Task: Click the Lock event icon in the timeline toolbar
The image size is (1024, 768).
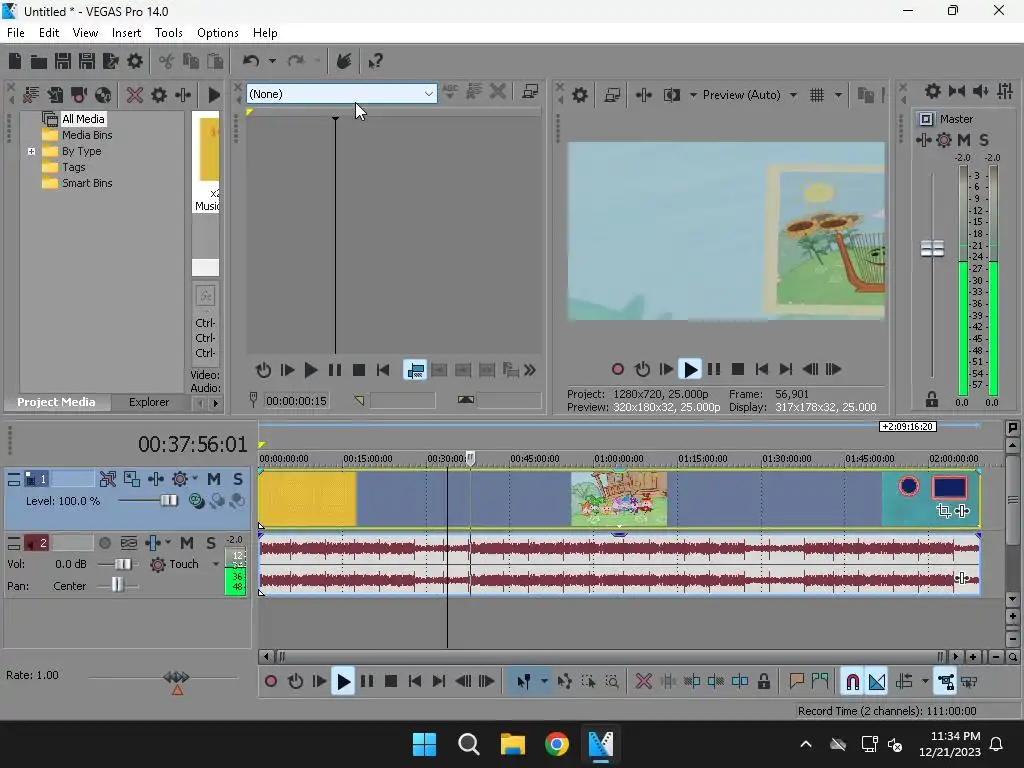Action: click(x=764, y=681)
